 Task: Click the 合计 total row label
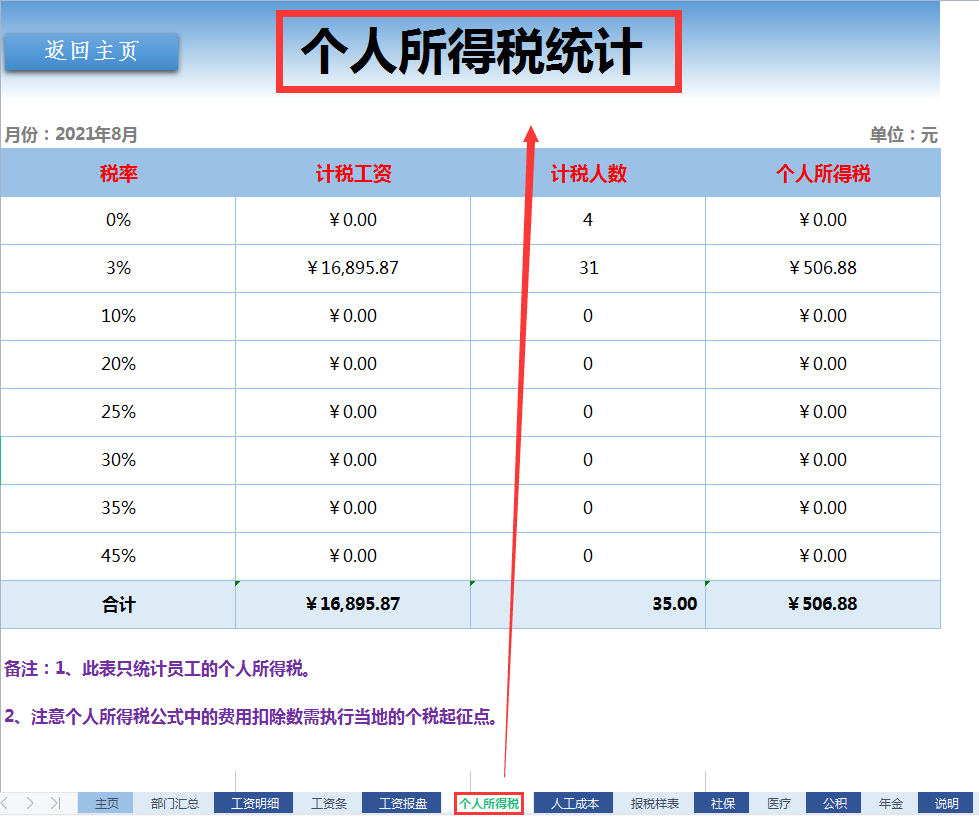(x=117, y=604)
